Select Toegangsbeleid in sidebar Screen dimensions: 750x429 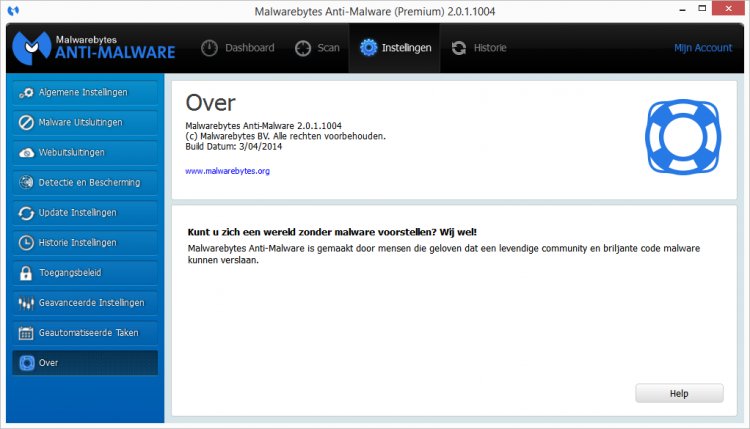(x=85, y=273)
